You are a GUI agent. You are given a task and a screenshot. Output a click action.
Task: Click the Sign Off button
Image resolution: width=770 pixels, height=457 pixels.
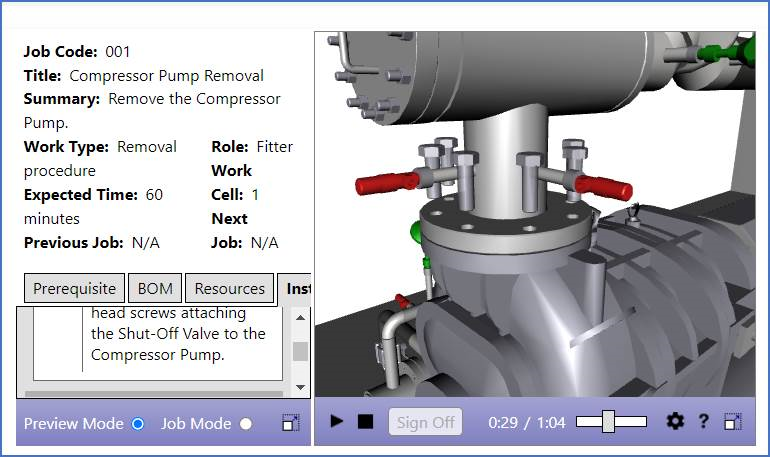coord(425,422)
